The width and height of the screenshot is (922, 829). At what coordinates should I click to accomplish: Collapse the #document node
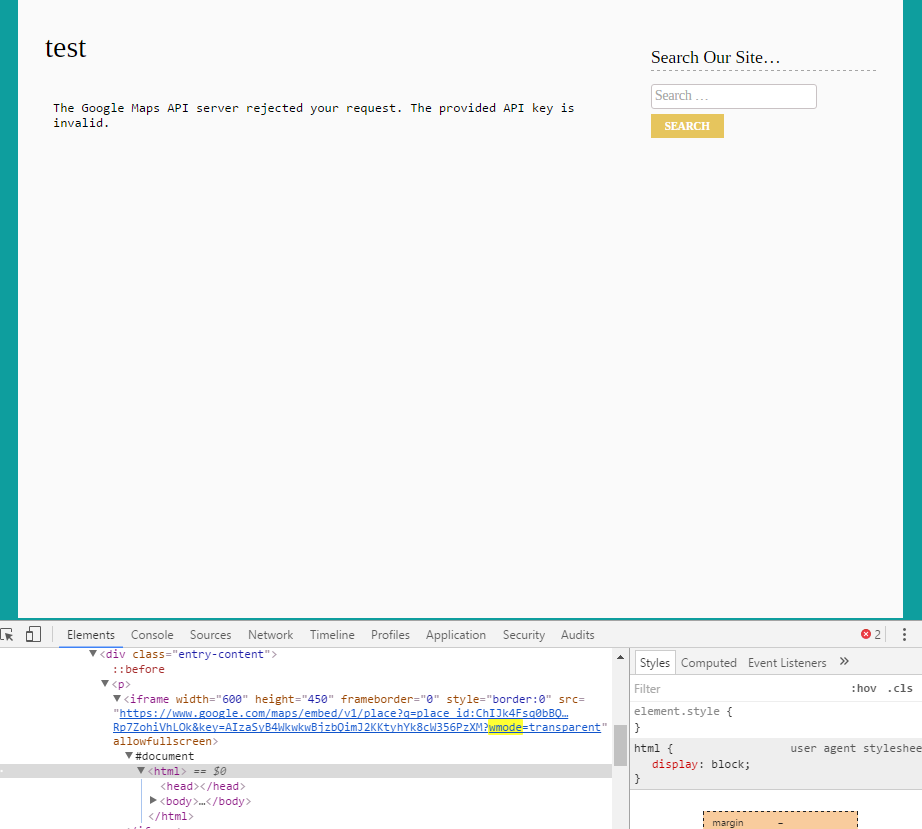(x=129, y=756)
